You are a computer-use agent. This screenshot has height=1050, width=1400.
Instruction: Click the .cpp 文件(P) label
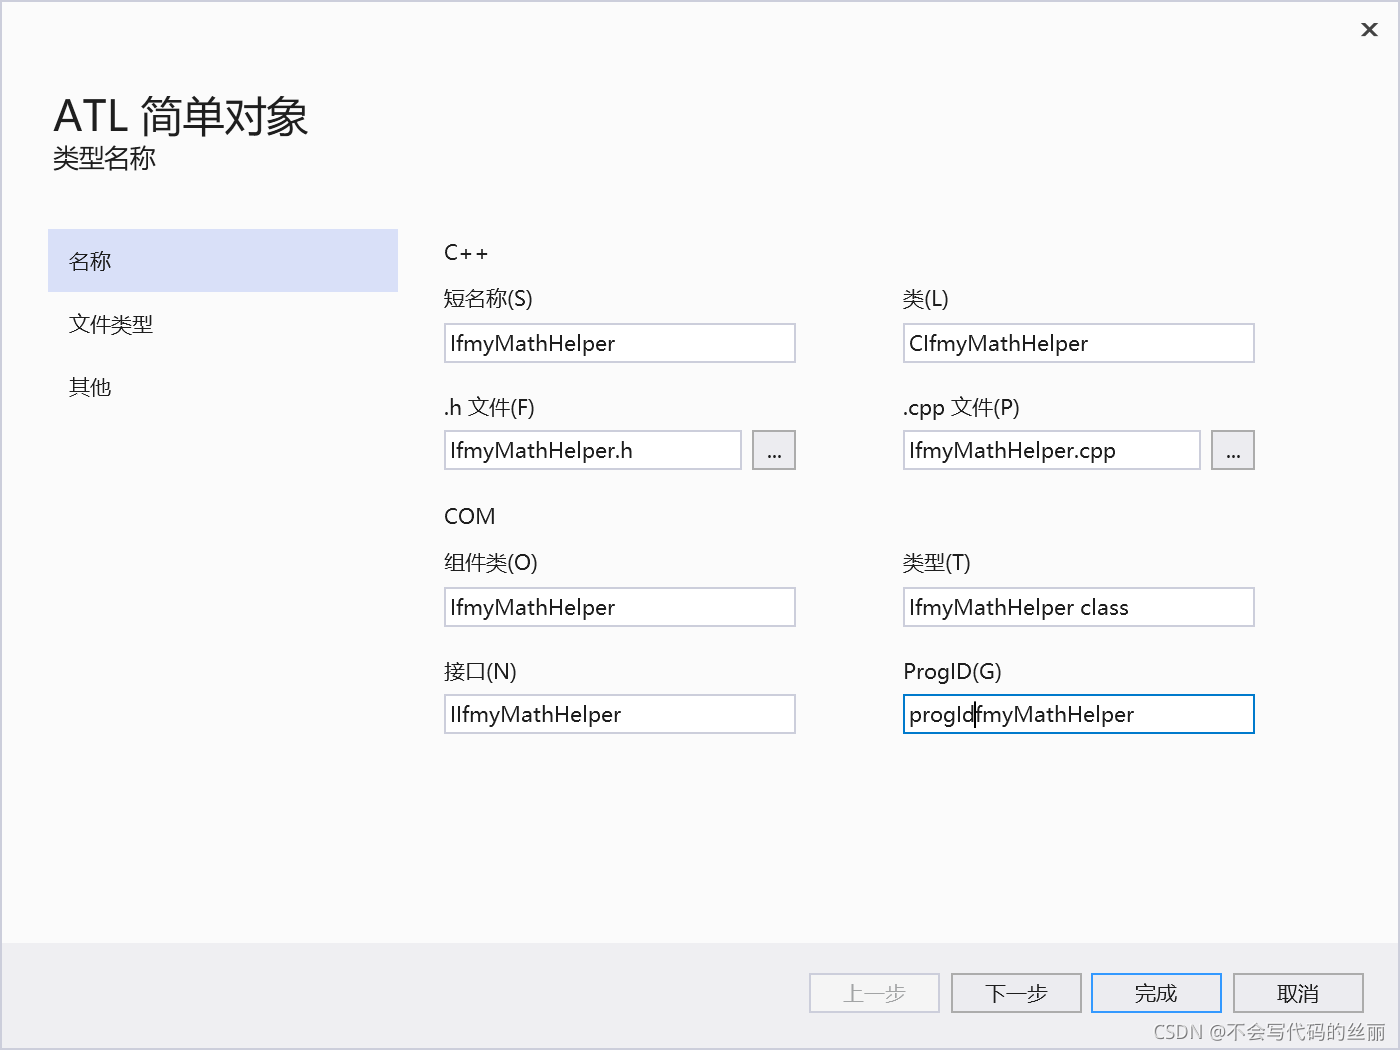[x=961, y=407]
